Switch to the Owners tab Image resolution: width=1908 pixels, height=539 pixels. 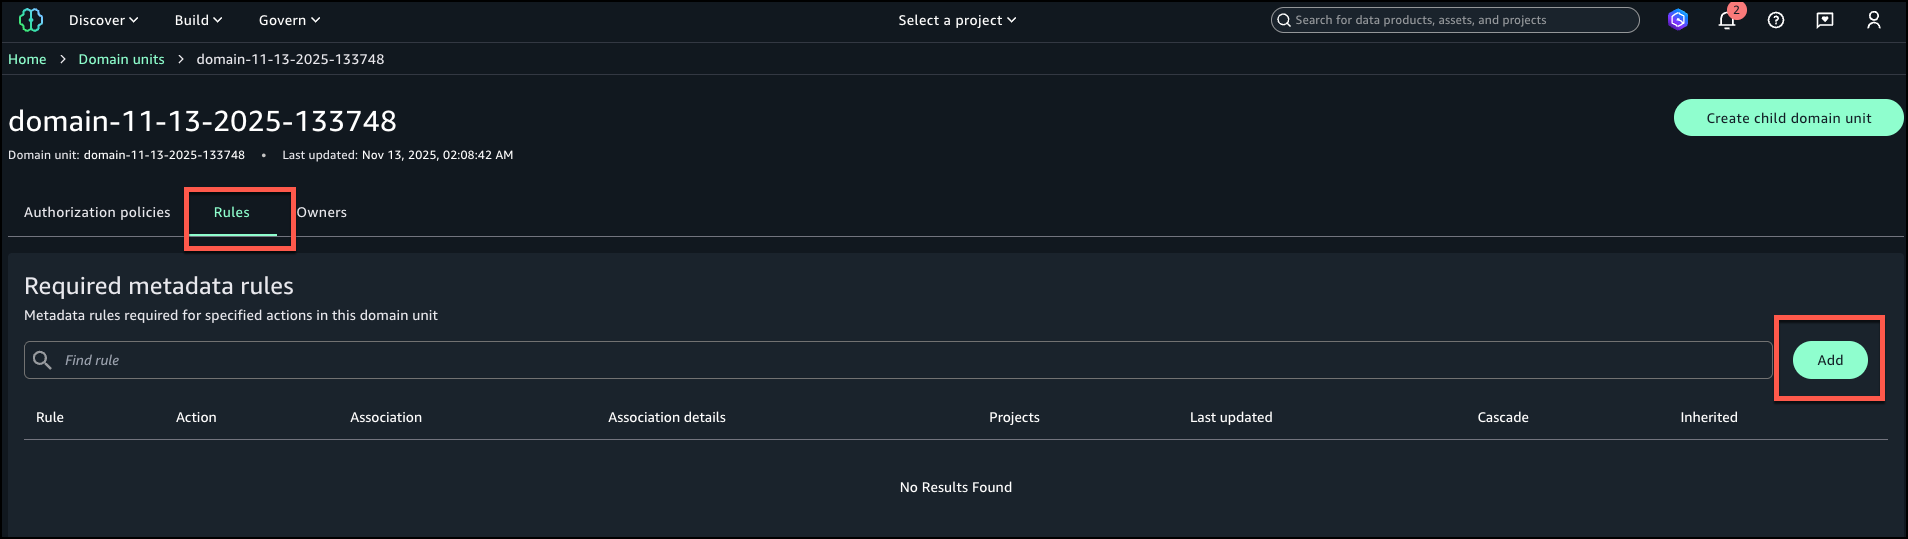322,212
